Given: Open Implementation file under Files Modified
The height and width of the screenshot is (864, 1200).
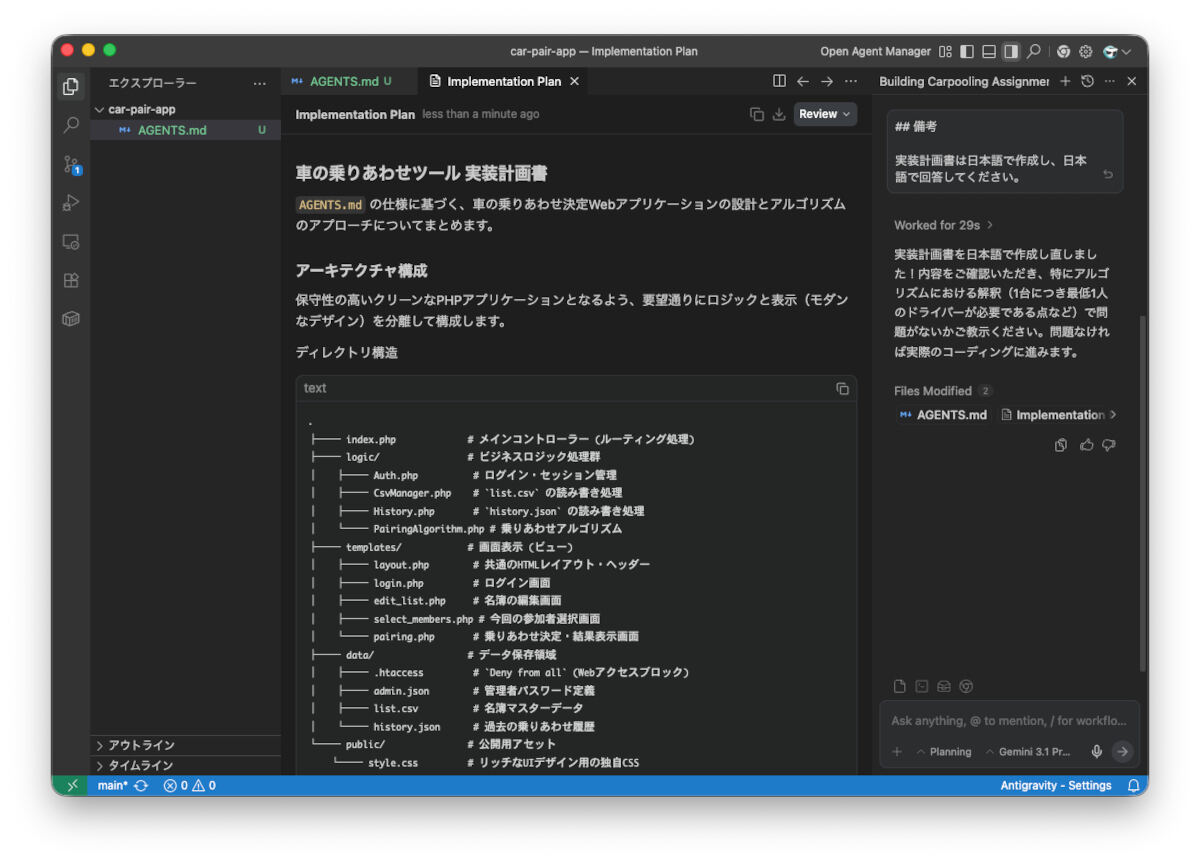Looking at the screenshot, I should coord(1052,414).
